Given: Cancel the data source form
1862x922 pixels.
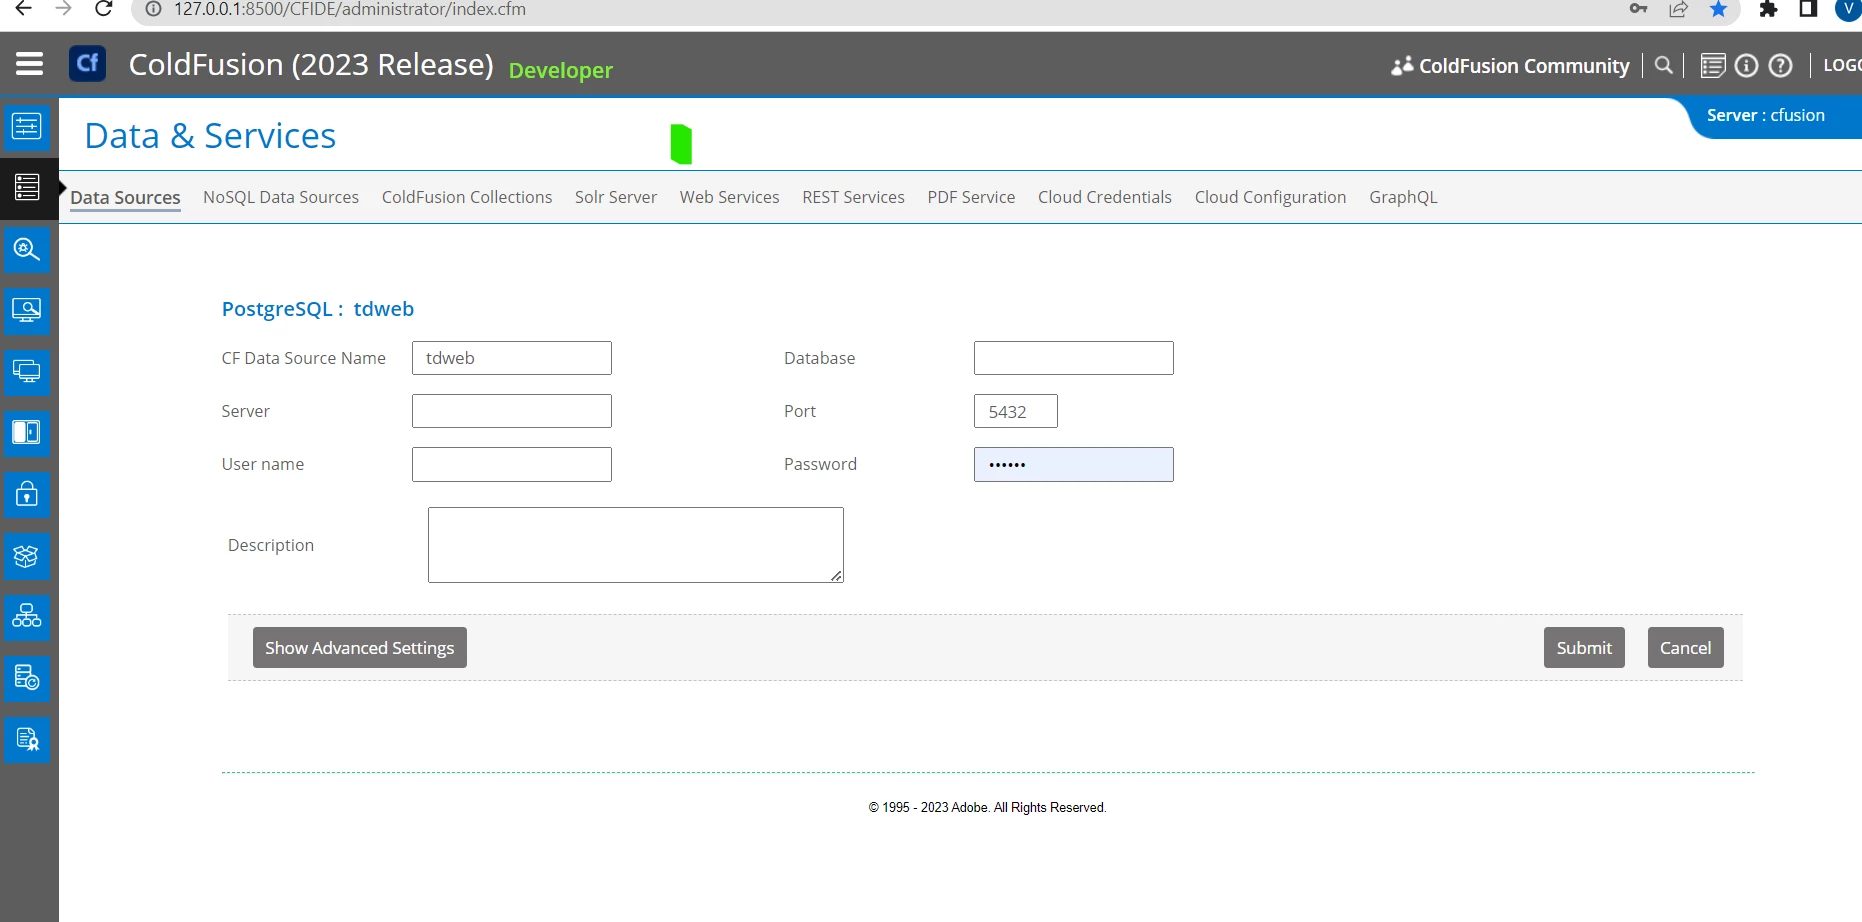Looking at the screenshot, I should [x=1686, y=648].
